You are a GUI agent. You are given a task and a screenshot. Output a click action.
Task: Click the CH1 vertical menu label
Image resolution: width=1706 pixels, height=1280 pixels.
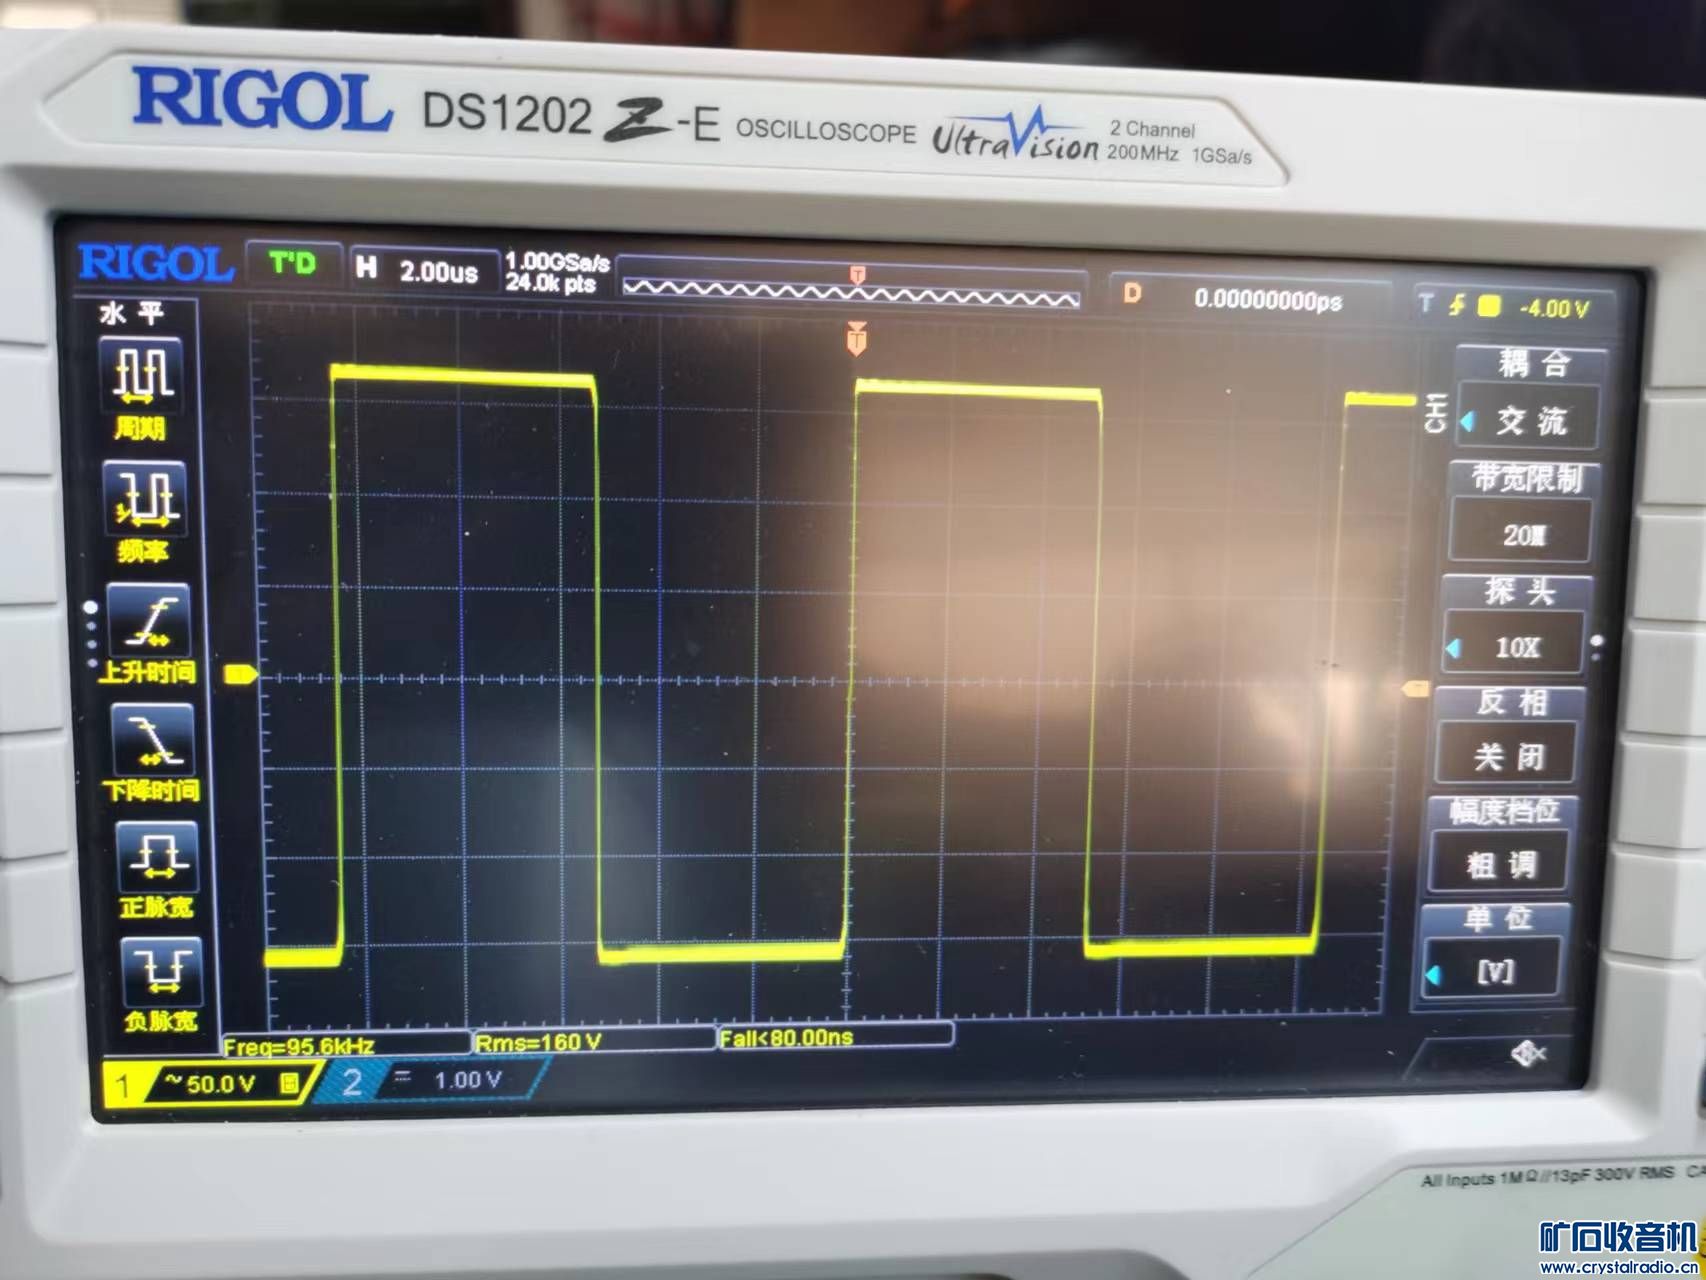1436,413
